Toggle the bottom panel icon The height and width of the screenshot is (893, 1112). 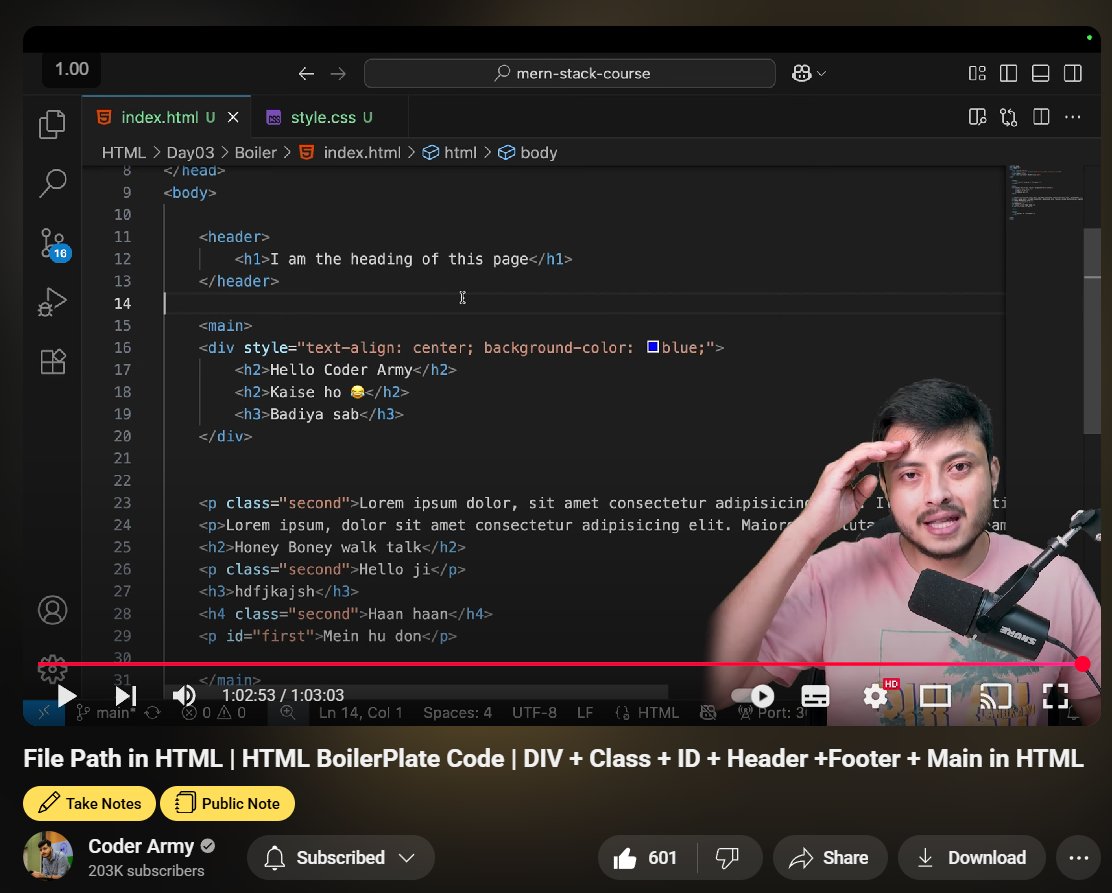pos(1040,74)
